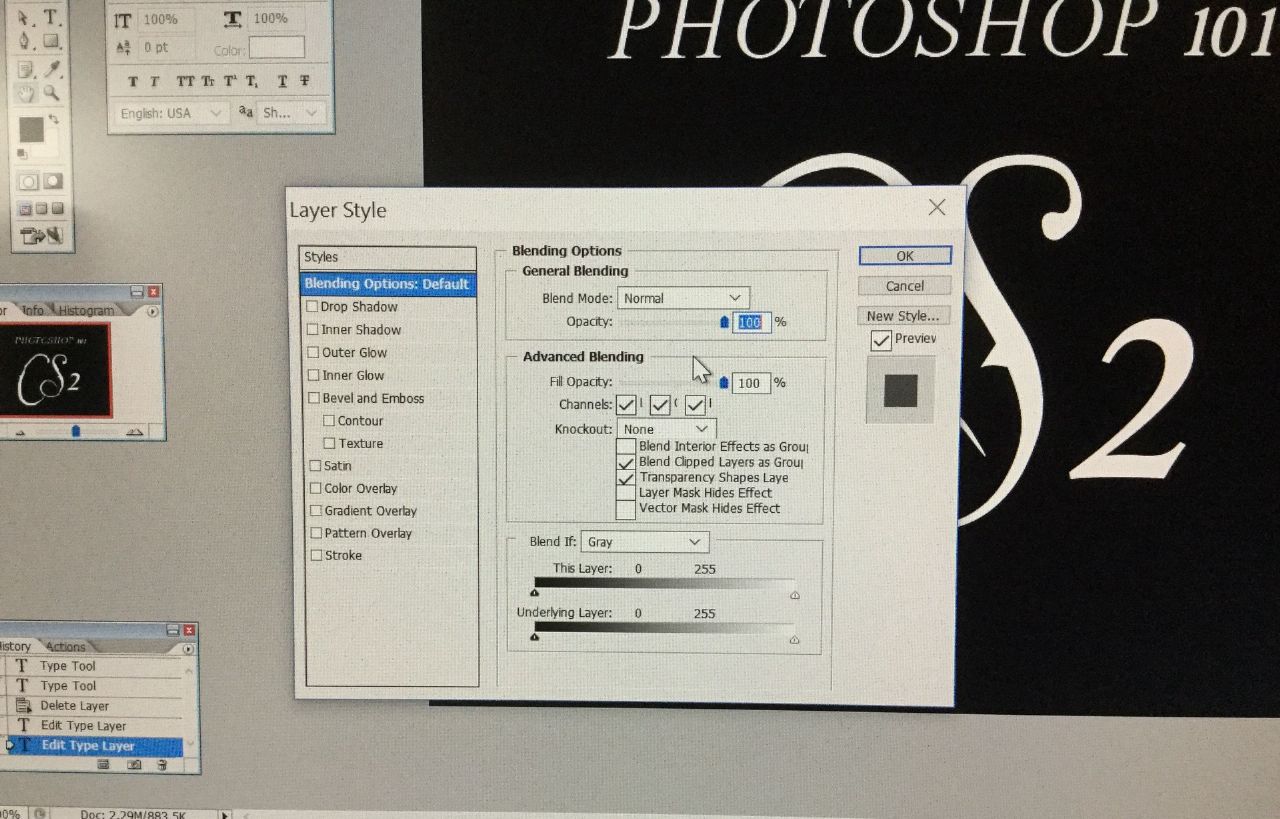Click Cancel in Layer Style dialog

(x=905, y=286)
